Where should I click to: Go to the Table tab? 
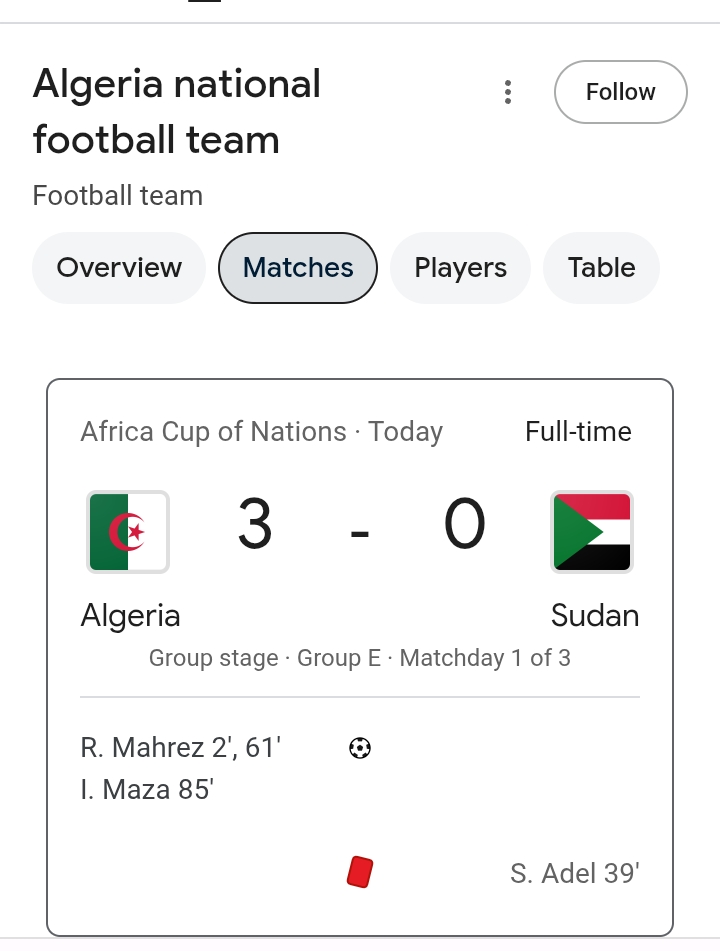[x=601, y=268]
